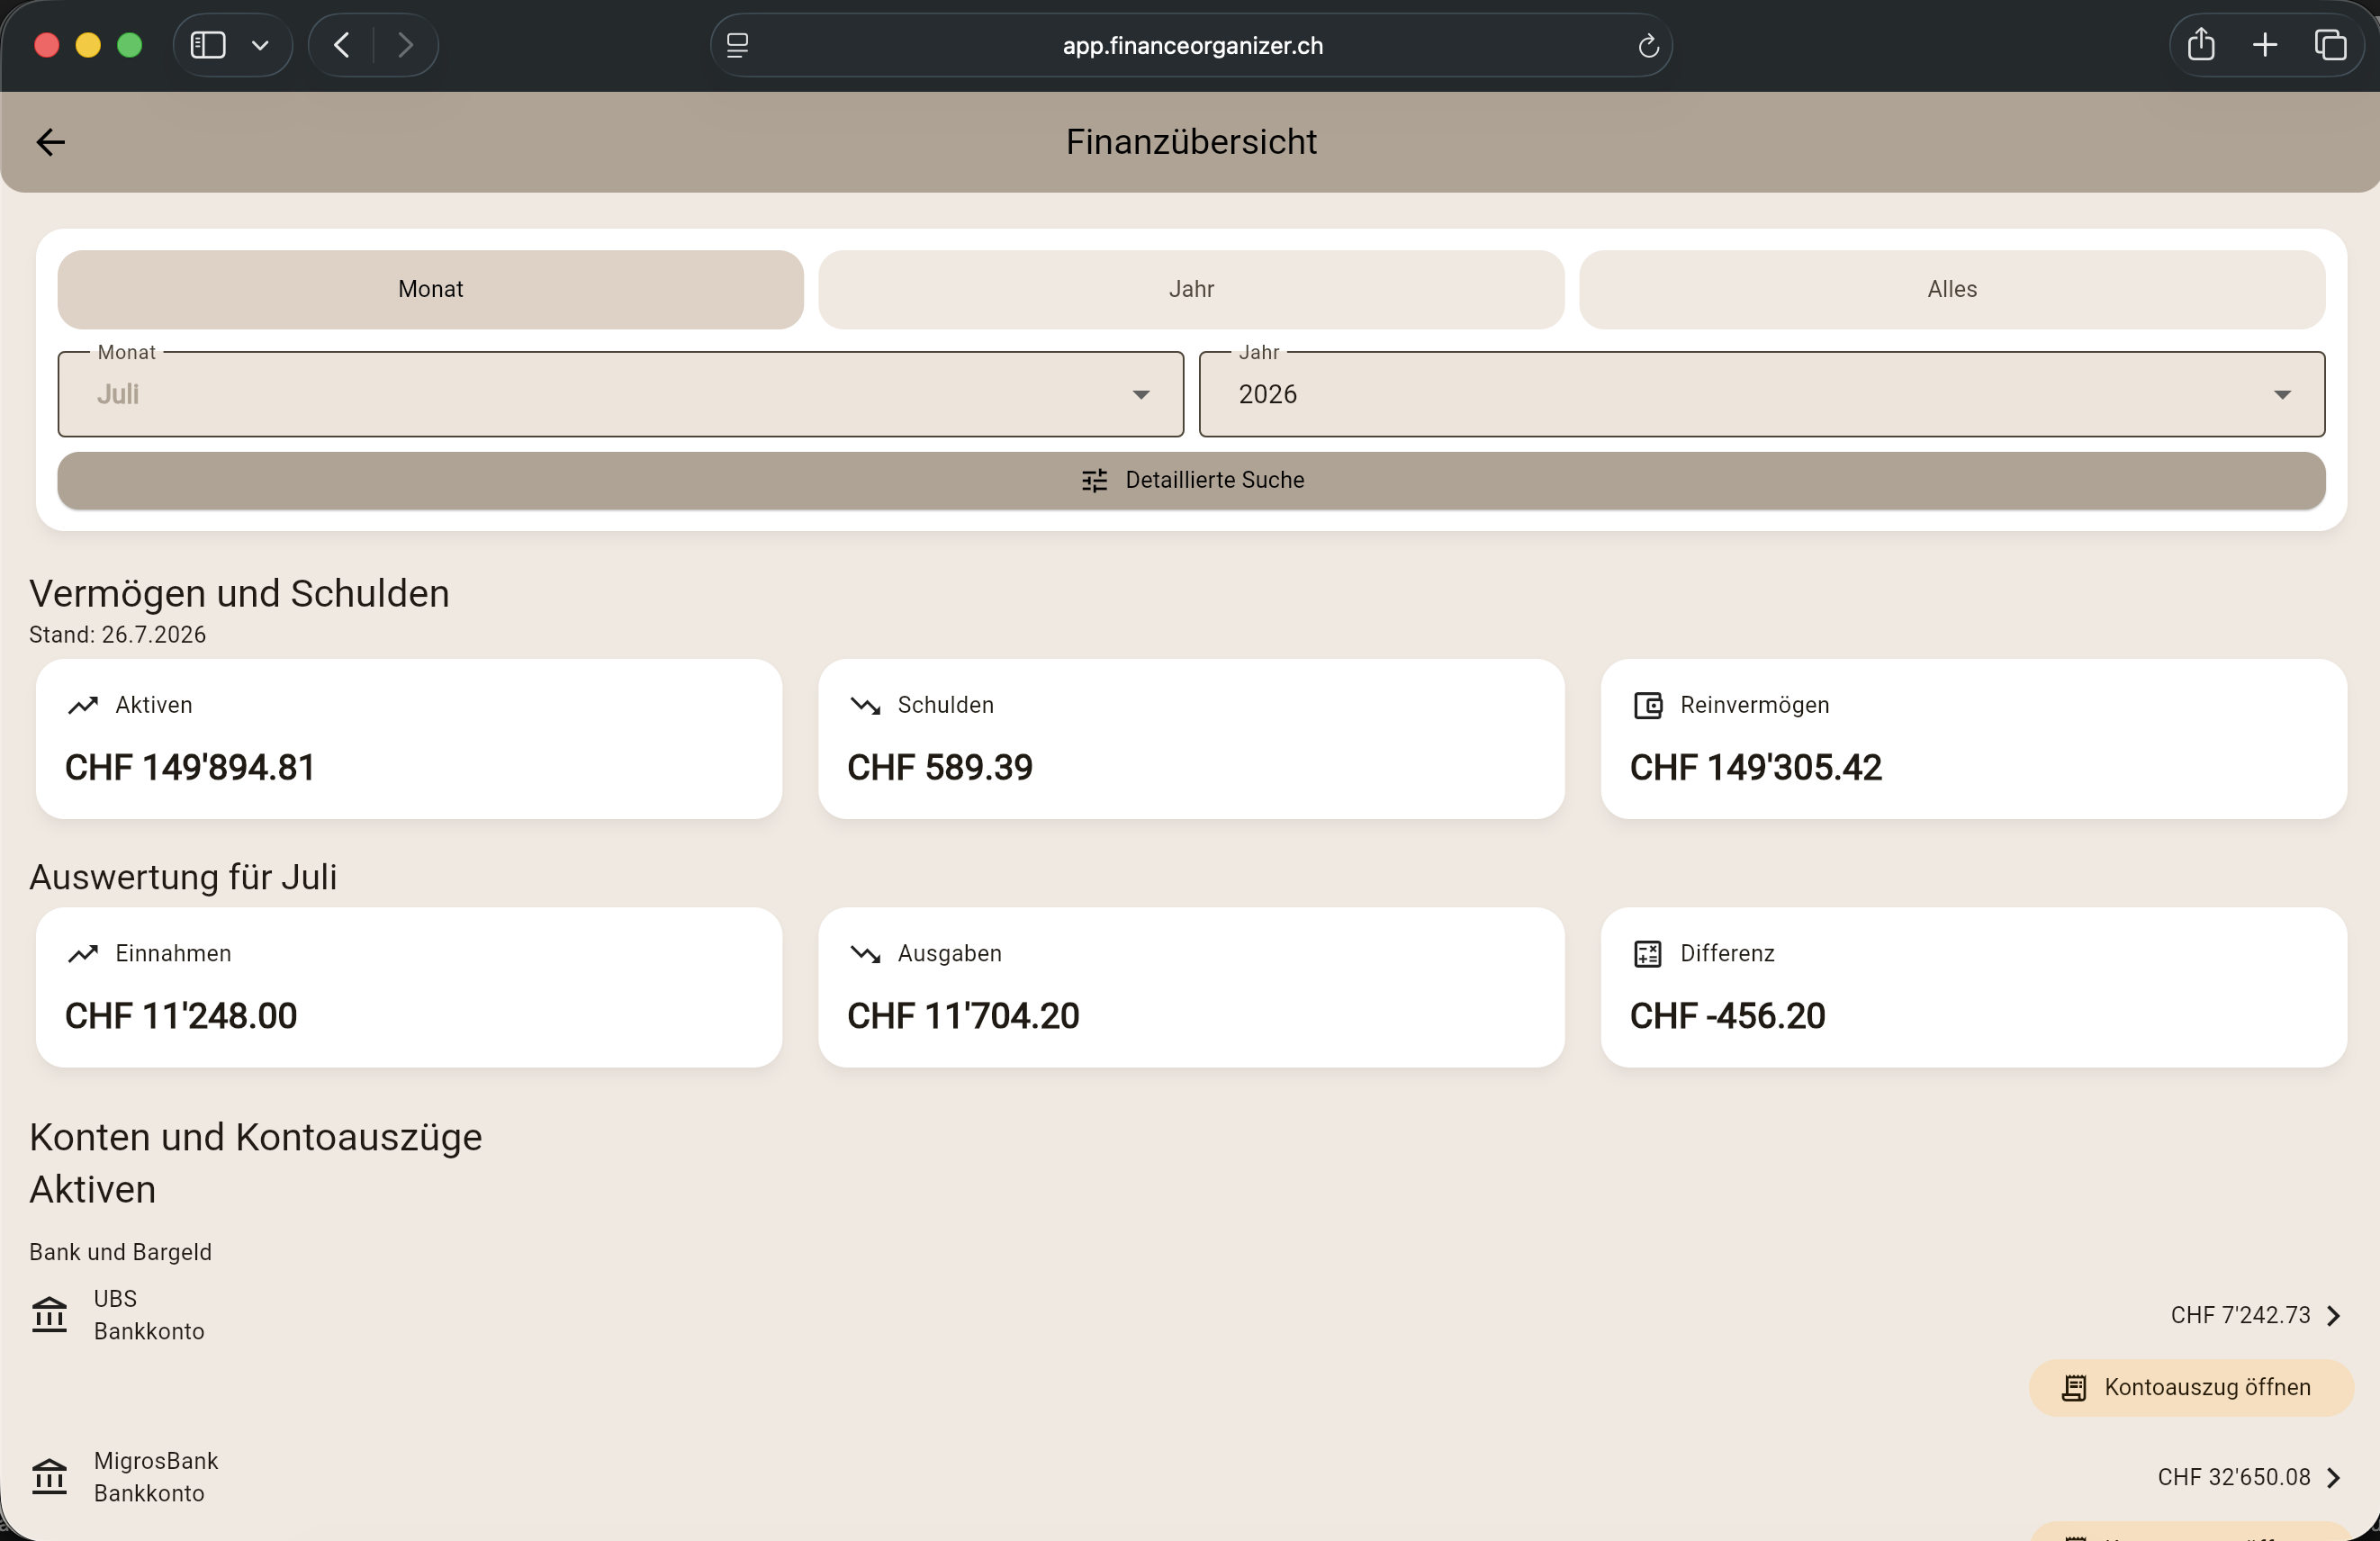Select the Einnahmen value CHF 11'248.00
The image size is (2380, 1541).
tap(181, 1016)
